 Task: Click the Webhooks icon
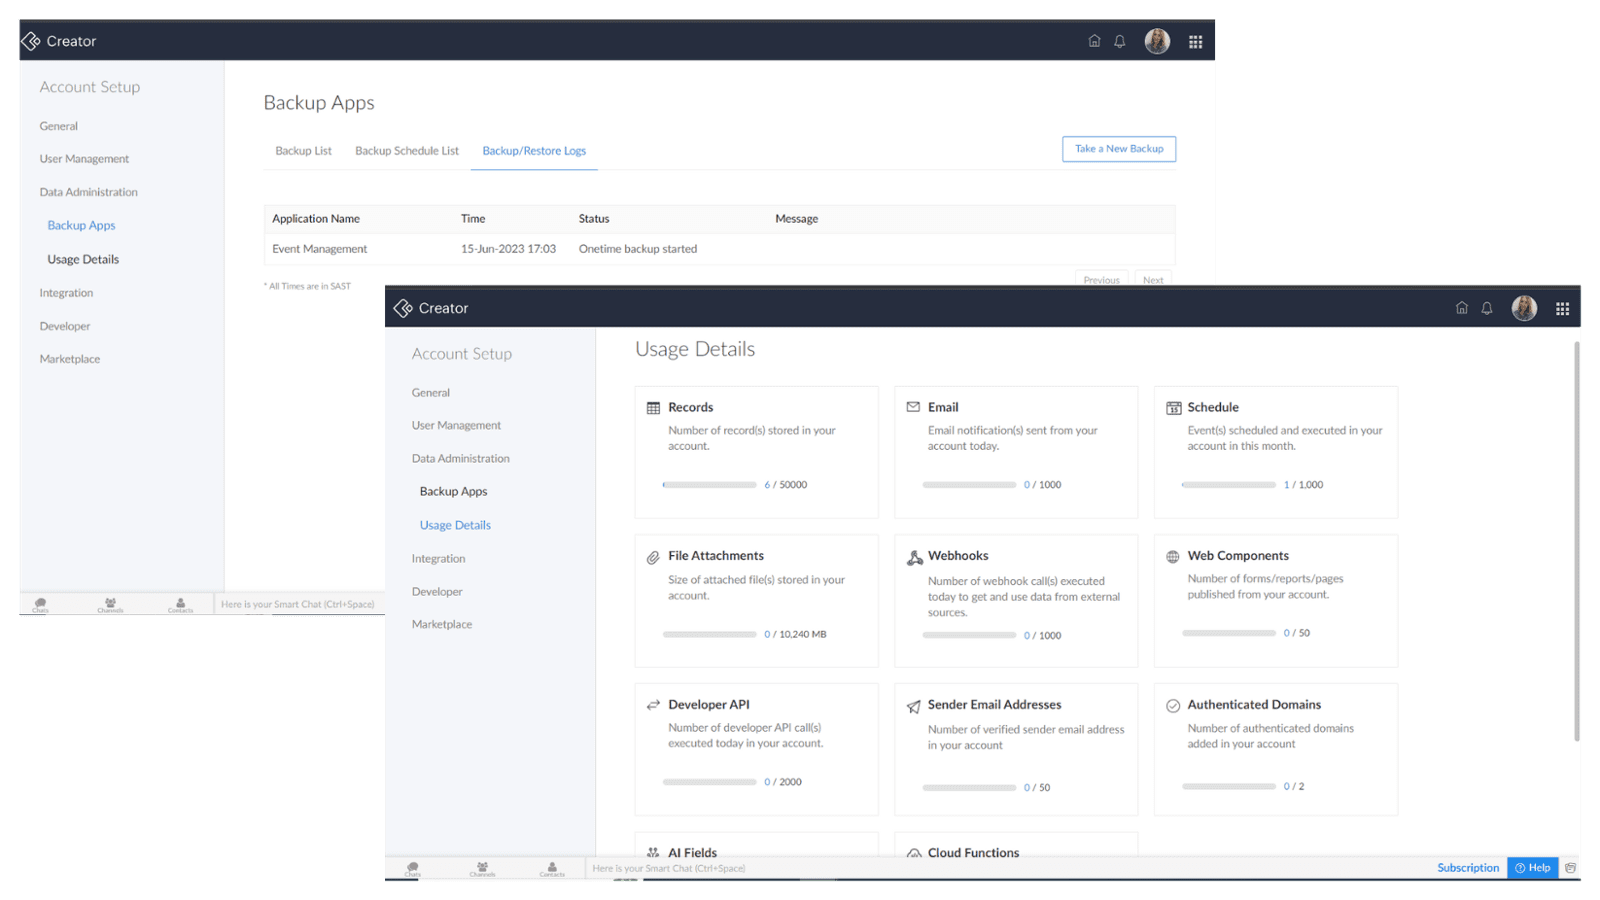(x=914, y=558)
